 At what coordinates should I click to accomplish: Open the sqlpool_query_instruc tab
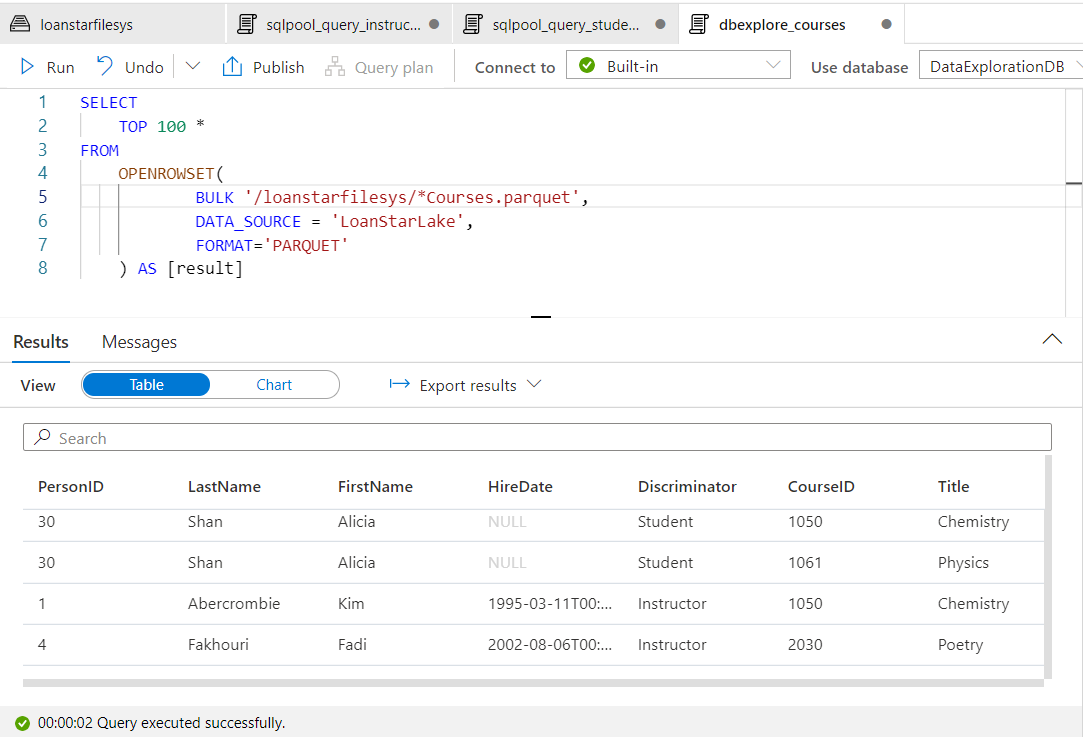point(340,23)
